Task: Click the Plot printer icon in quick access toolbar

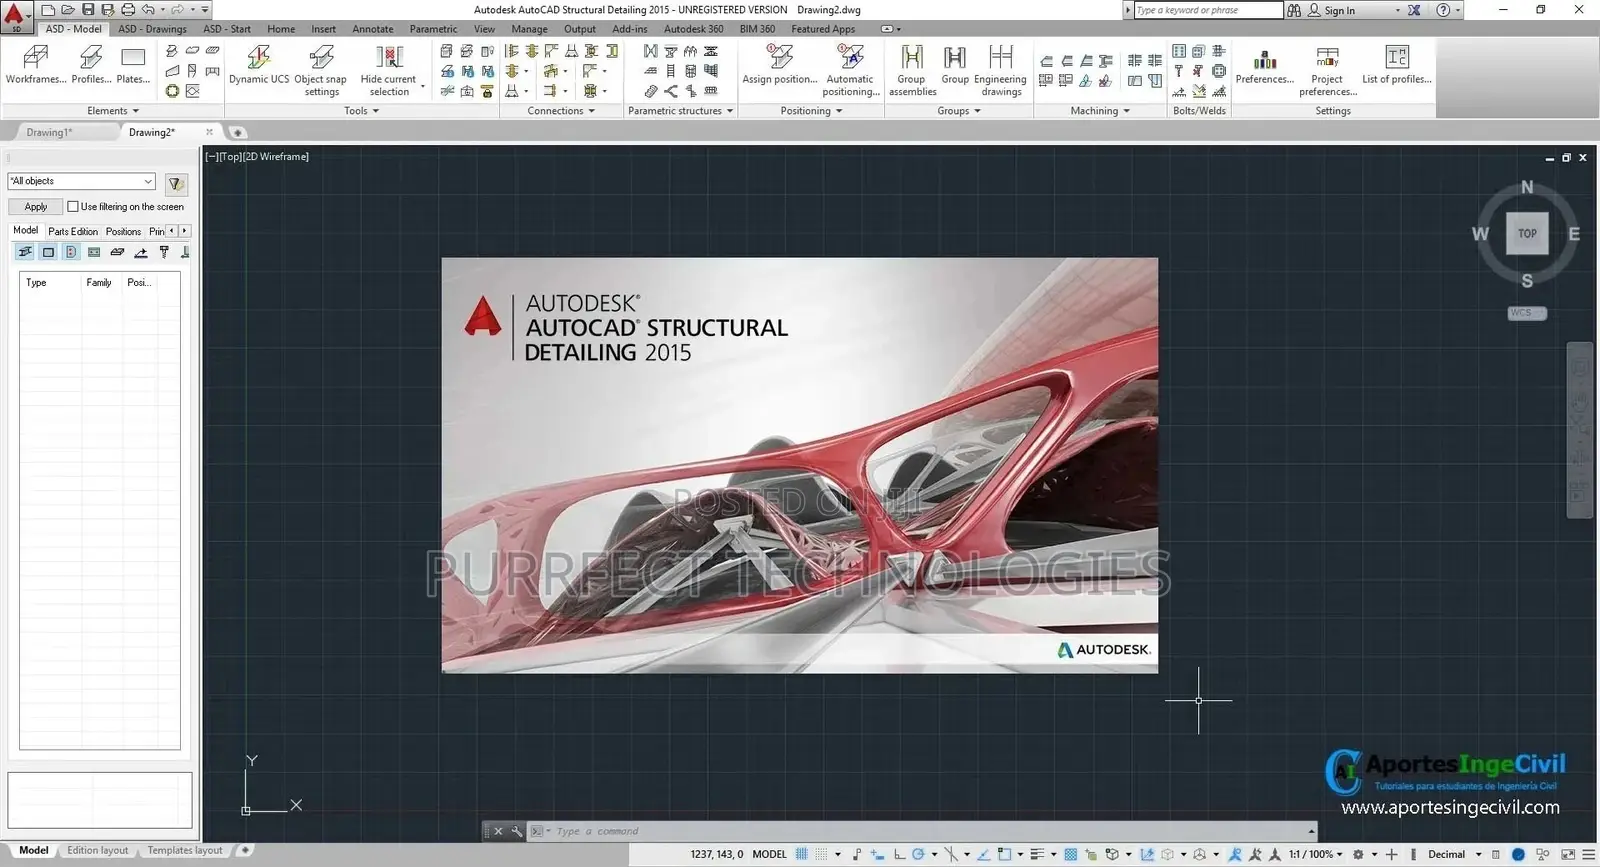Action: point(128,10)
